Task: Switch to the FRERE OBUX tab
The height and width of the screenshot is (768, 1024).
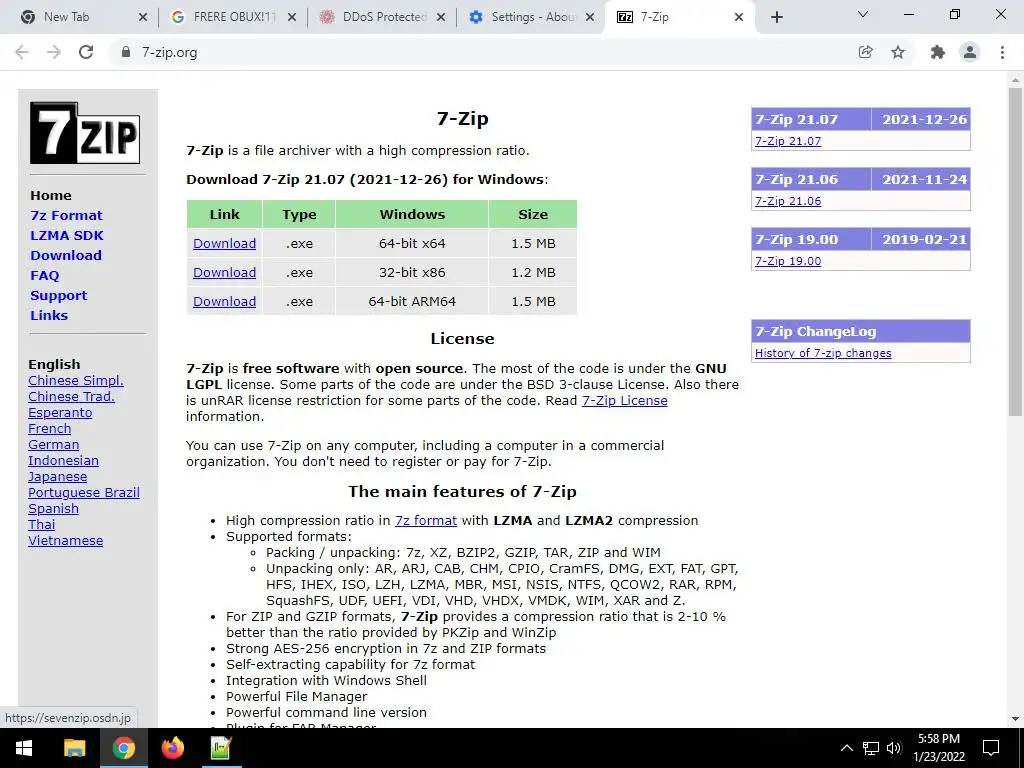Action: point(234,18)
